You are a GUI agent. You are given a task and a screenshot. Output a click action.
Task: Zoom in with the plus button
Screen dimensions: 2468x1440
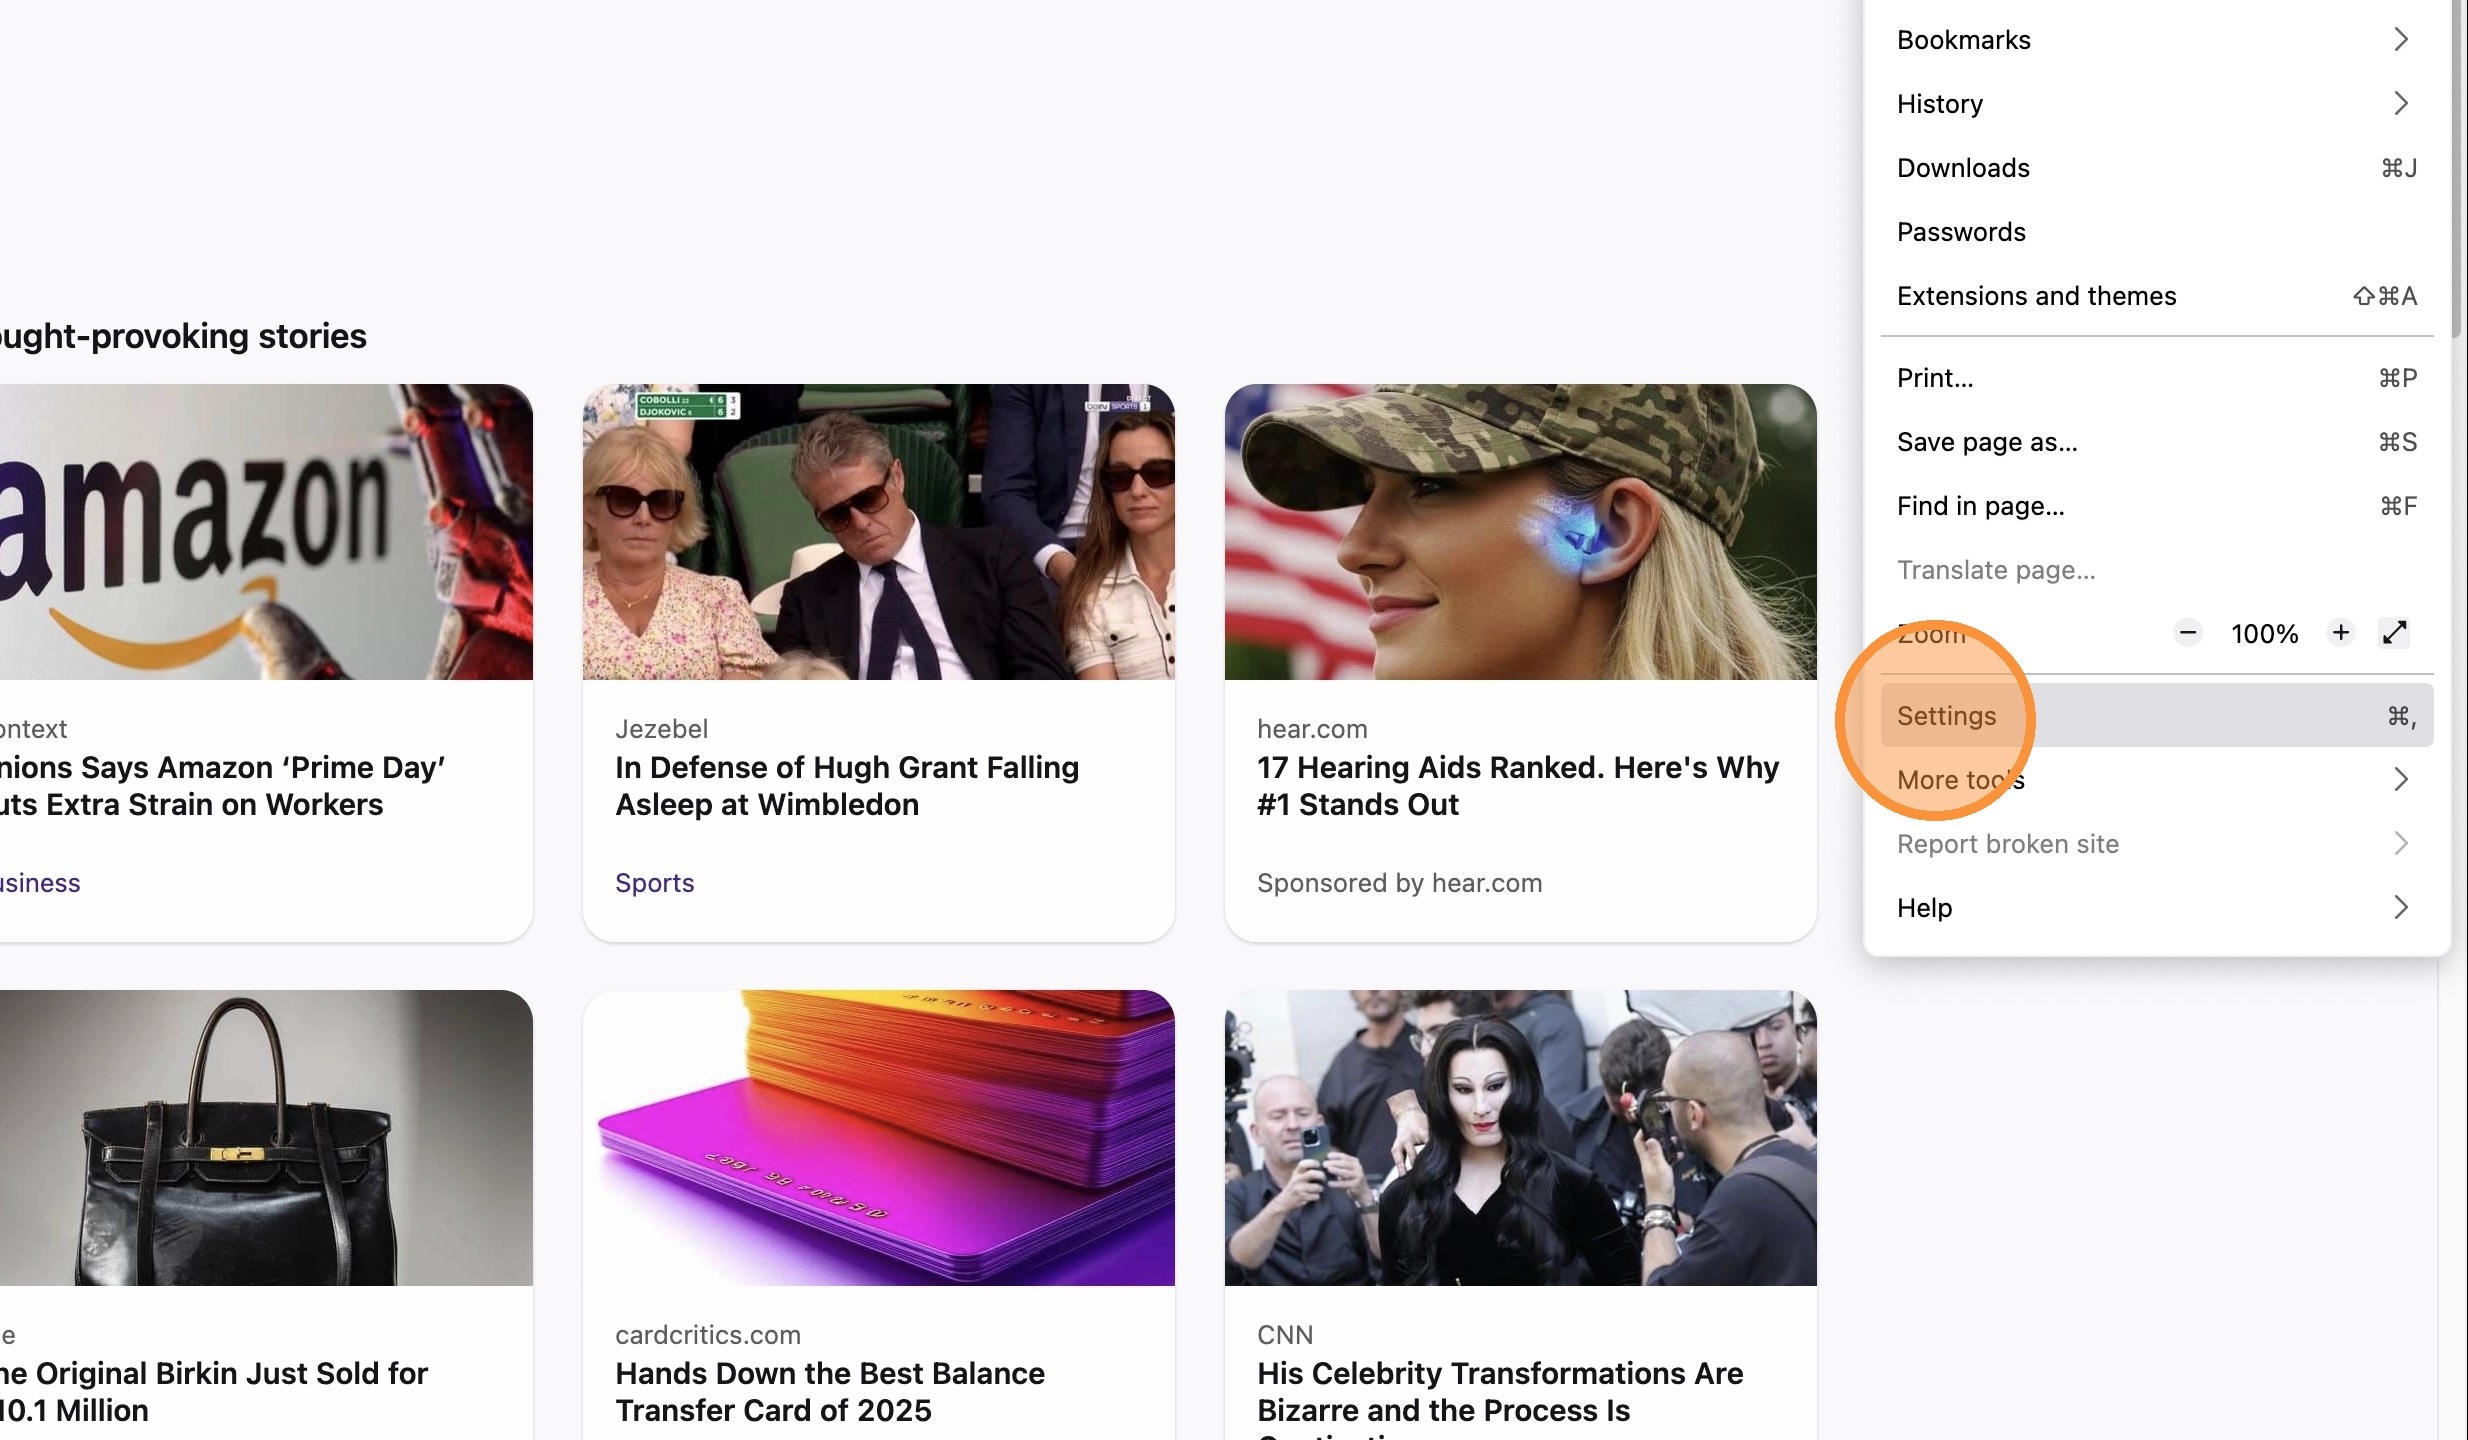coord(2341,633)
